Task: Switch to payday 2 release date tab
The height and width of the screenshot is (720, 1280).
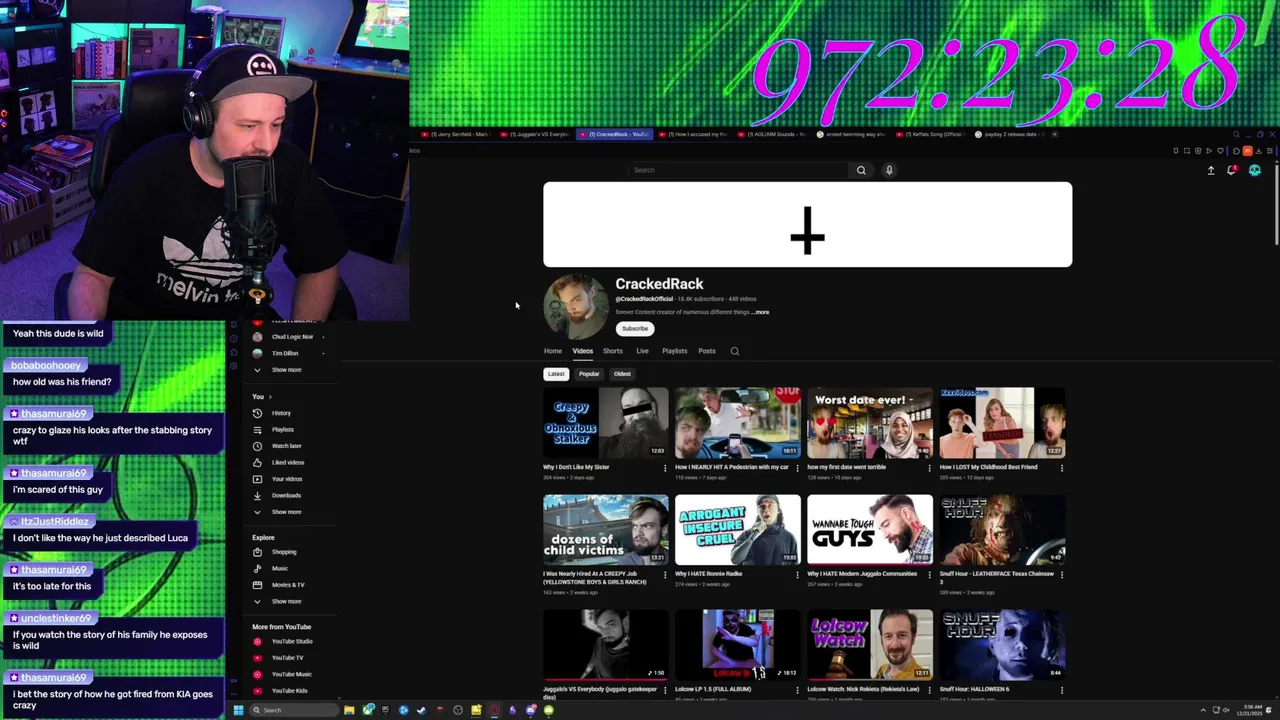Action: click(1011, 134)
